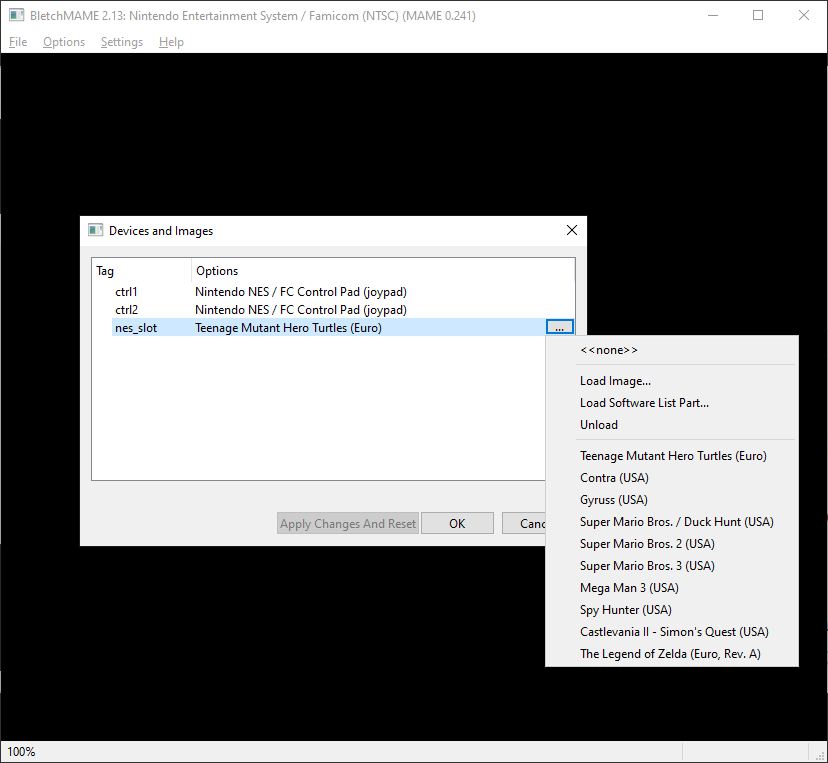
Task: Select the nes_slot tag row
Action: [x=136, y=328]
